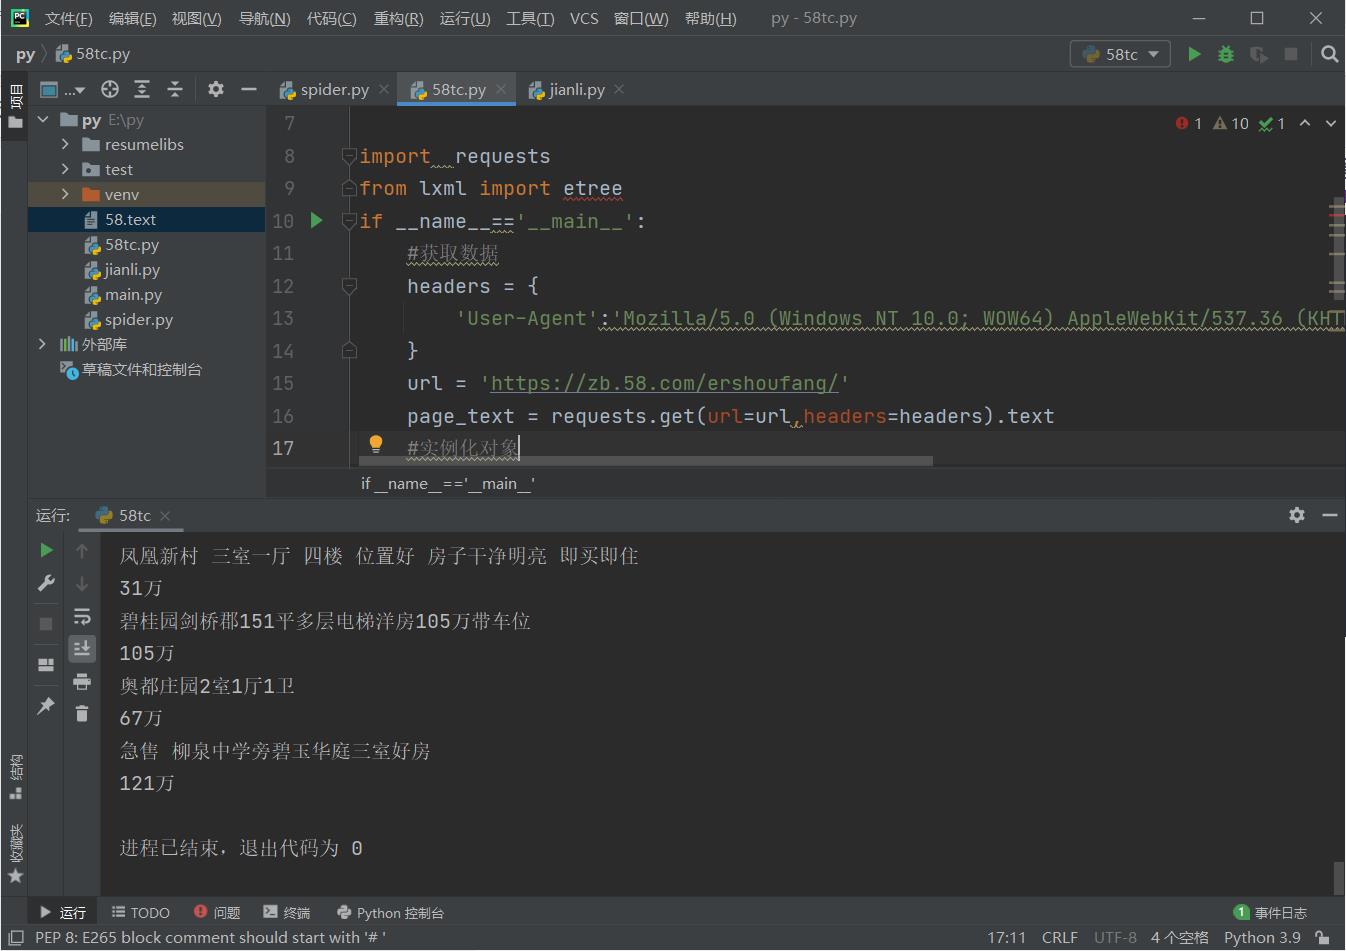Open the wrench run configuration icon
1346x951 pixels.
click(46, 583)
